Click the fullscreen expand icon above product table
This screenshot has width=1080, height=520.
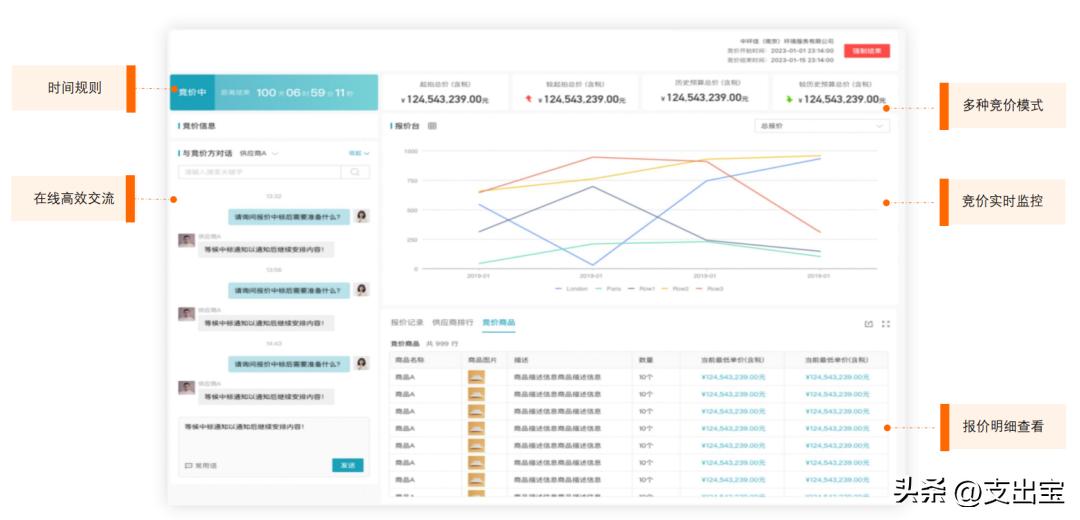pos(886,324)
